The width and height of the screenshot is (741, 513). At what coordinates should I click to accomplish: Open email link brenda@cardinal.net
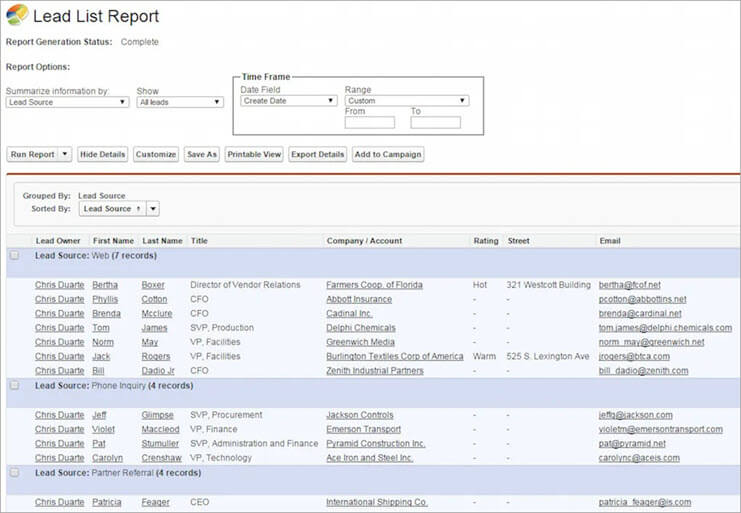click(640, 313)
